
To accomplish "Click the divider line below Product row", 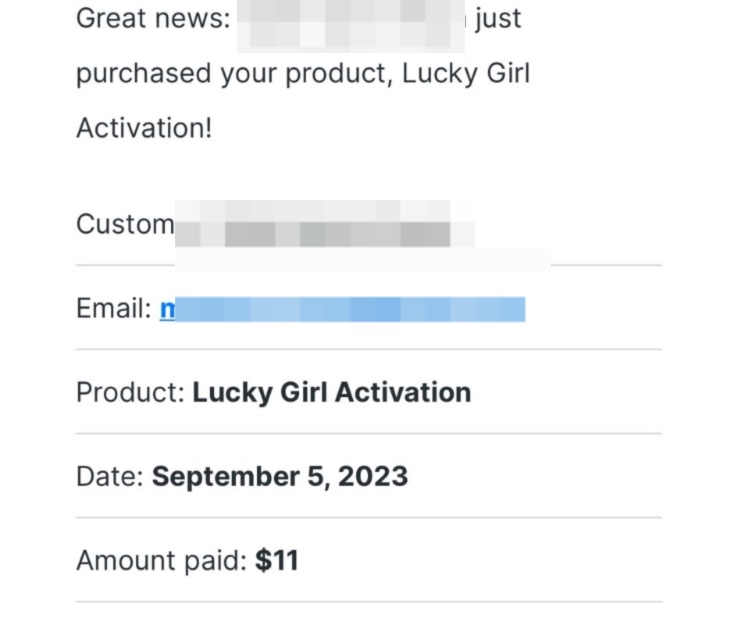I will click(x=368, y=433).
